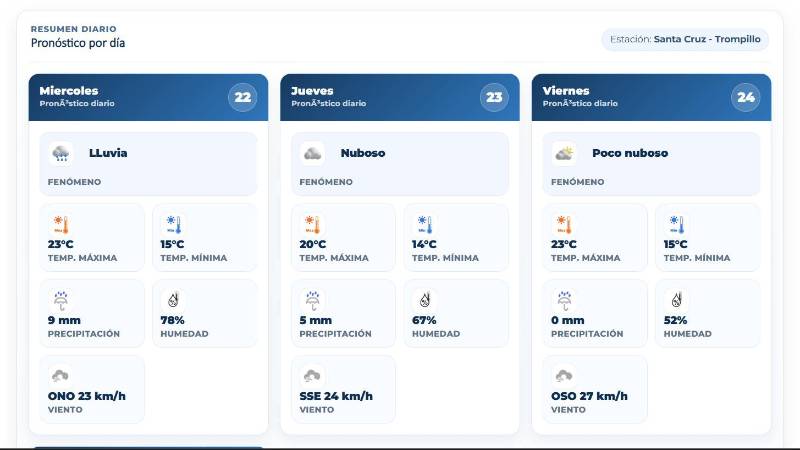Click the Estación Santa Cruz - Trompillo pill
The height and width of the screenshot is (450, 800).
coord(685,39)
